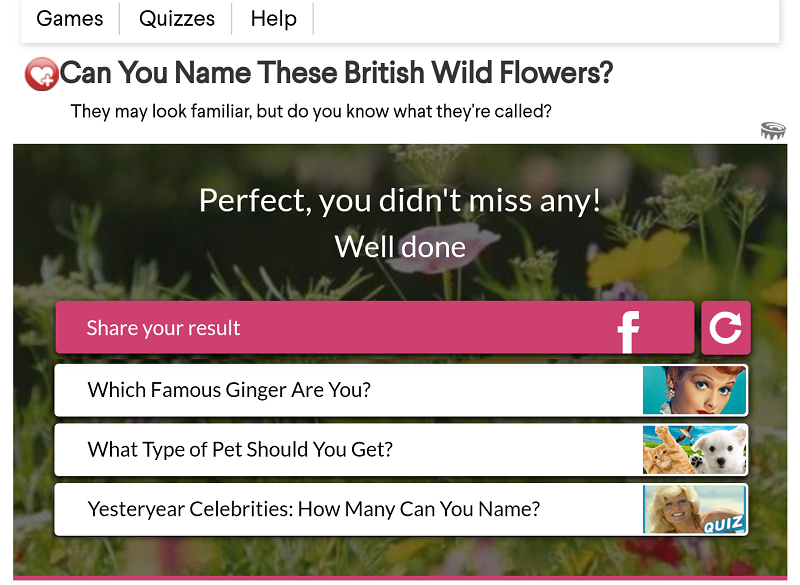Open the Help menu
This screenshot has height=585, width=800.
(x=272, y=18)
